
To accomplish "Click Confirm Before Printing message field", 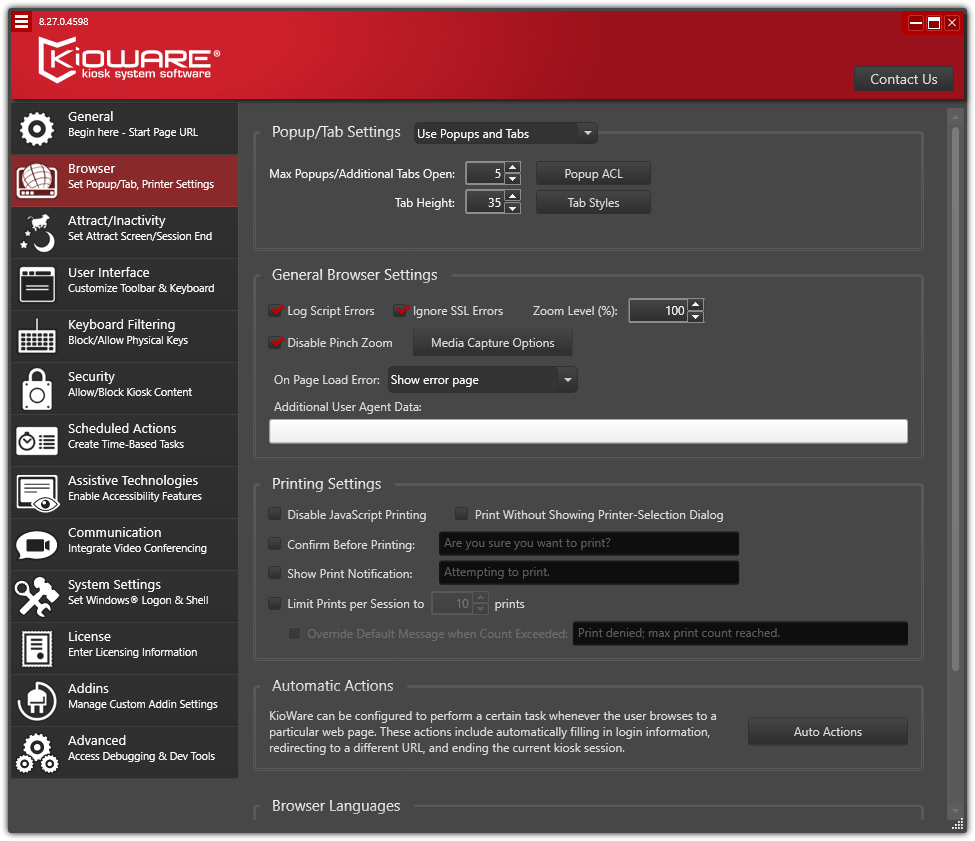I will [x=589, y=543].
